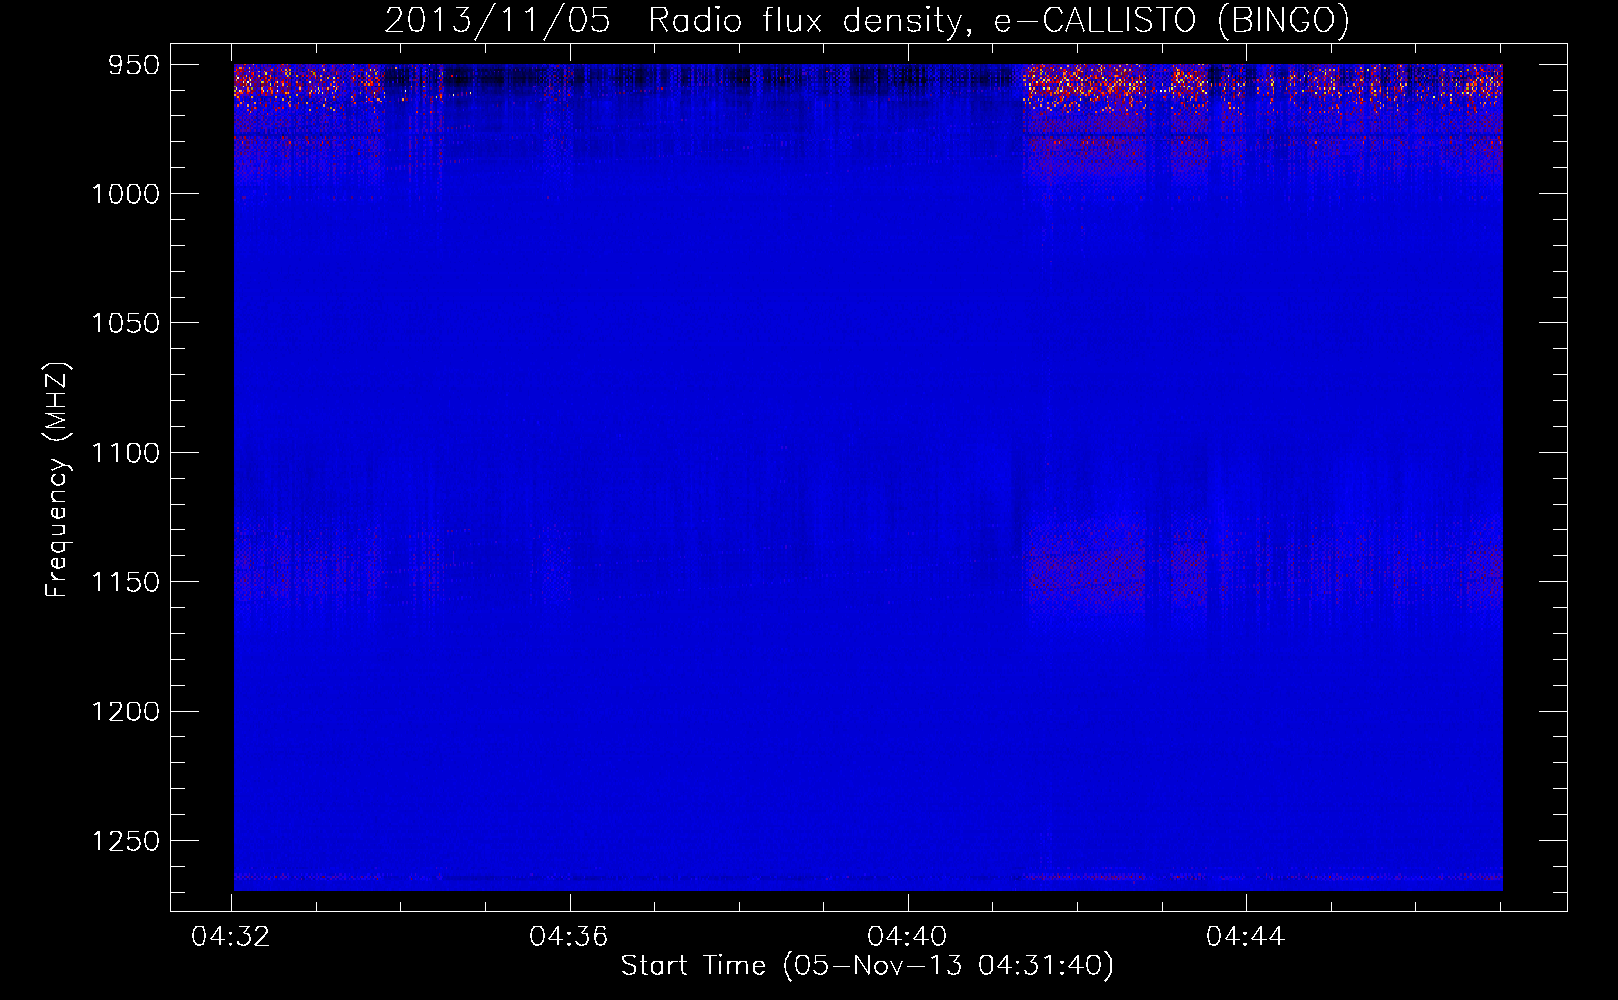Click the 1250 frequency tick label
Screen dimensions: 1618x1000
click(x=126, y=841)
